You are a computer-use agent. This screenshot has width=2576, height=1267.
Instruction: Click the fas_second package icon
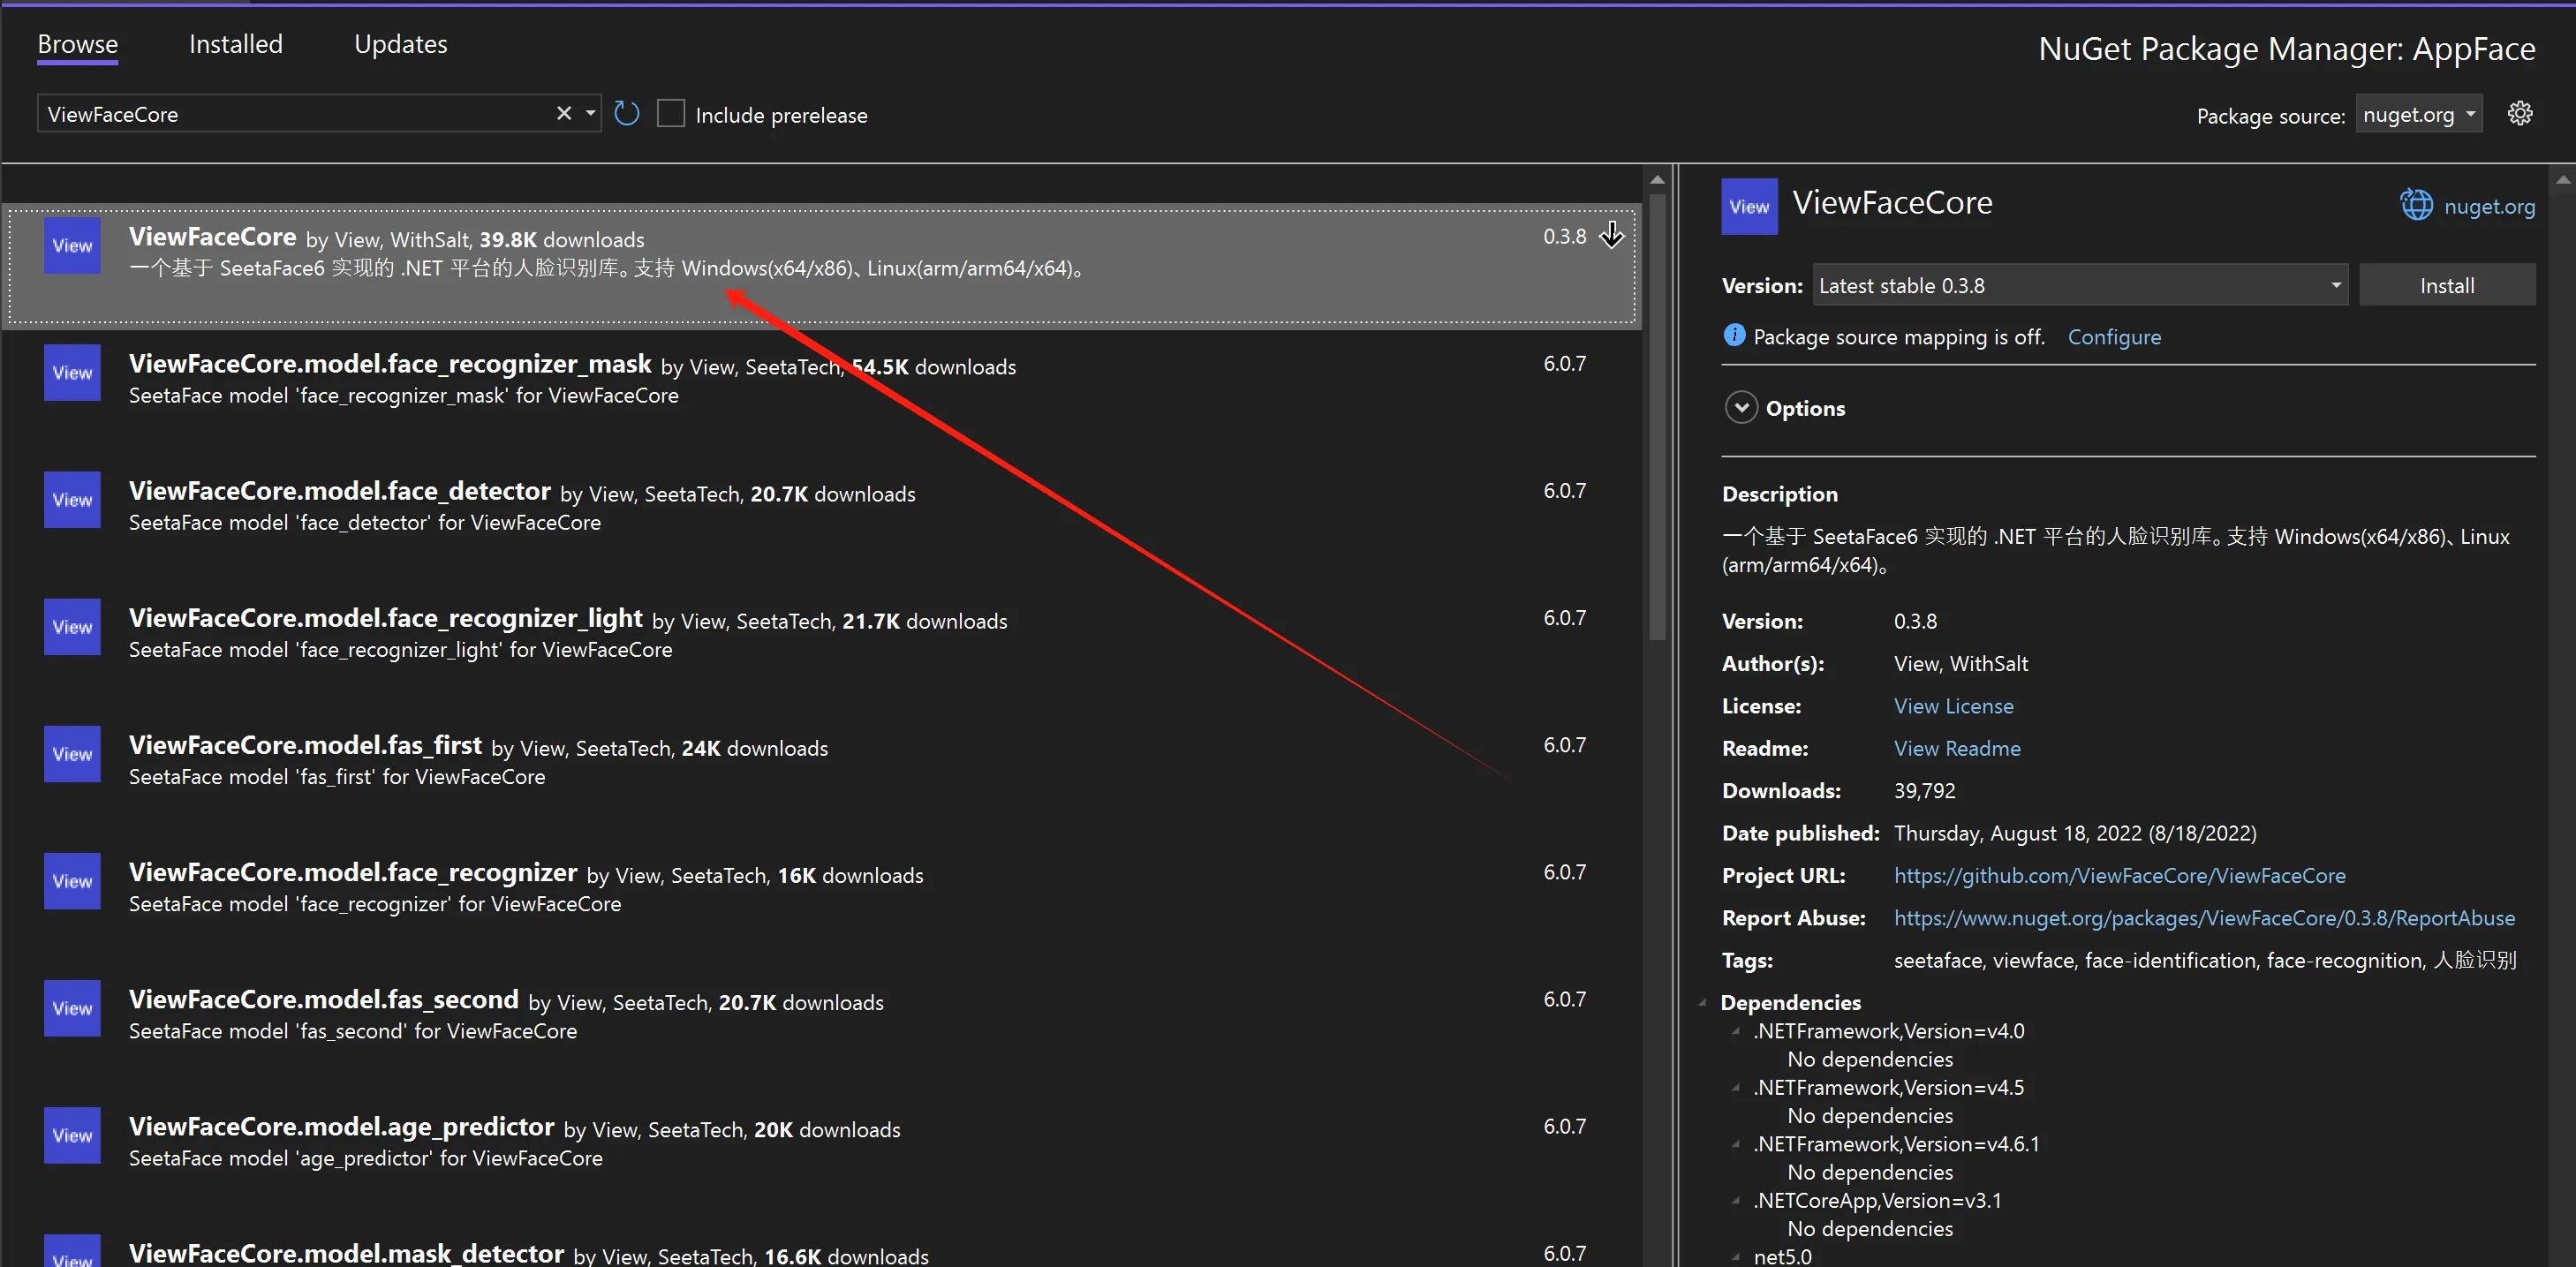coord(72,1008)
